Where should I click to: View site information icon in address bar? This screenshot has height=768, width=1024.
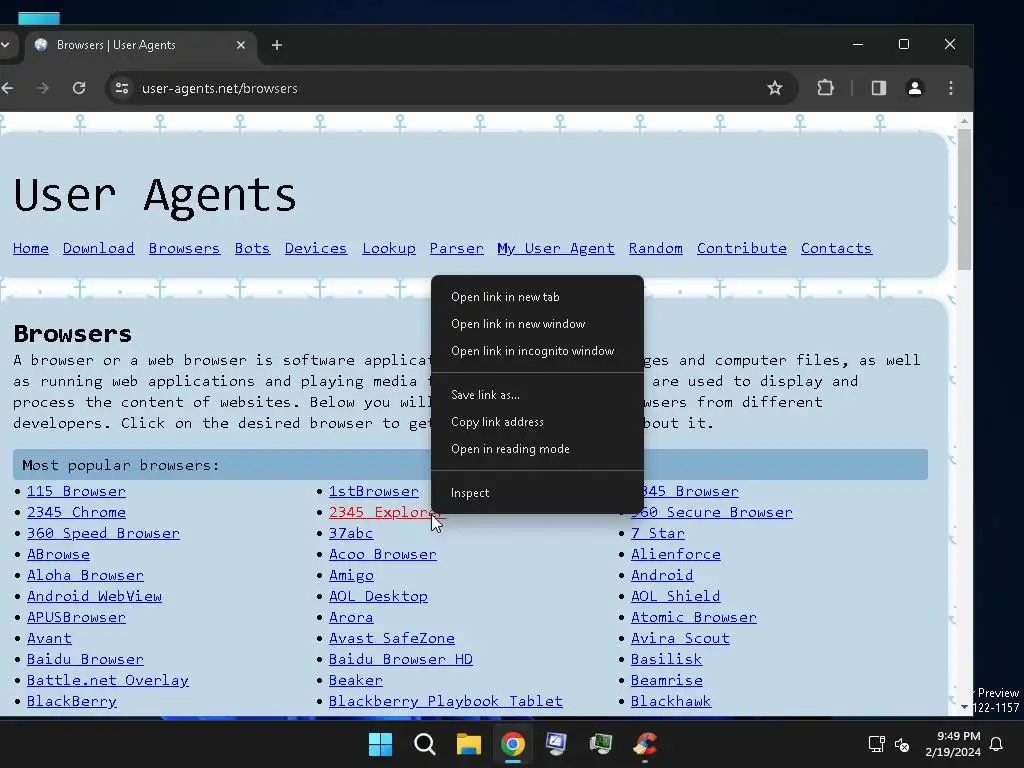pos(122,88)
